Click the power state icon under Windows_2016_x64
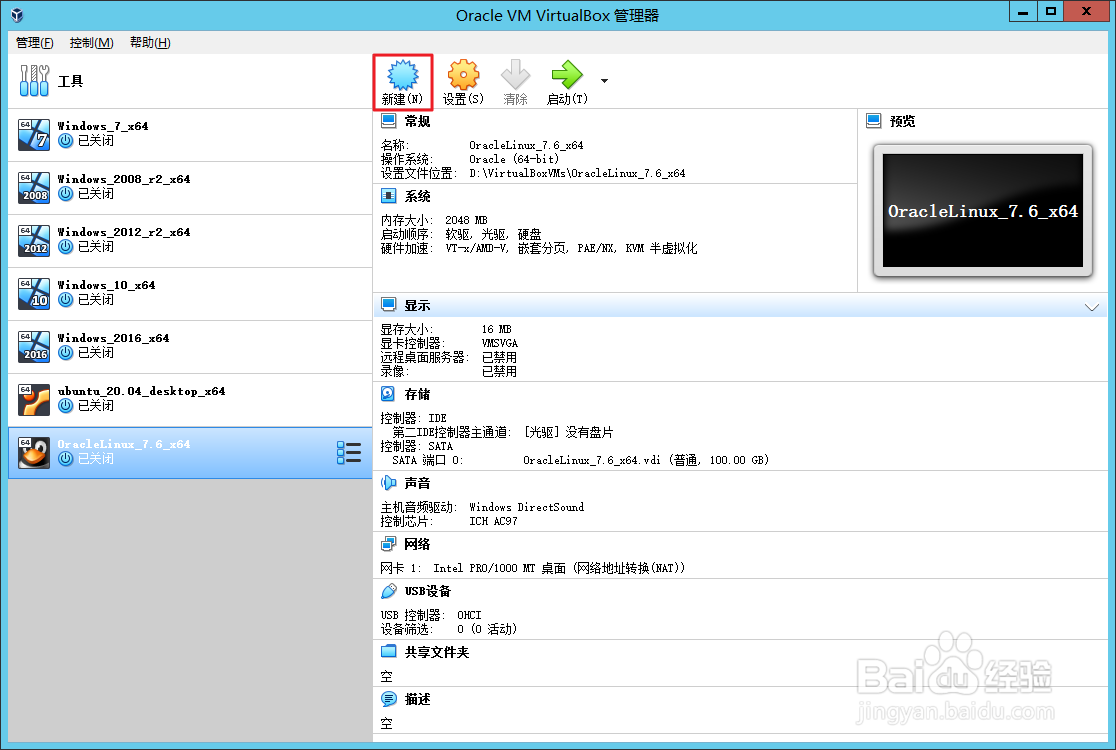 [x=65, y=352]
